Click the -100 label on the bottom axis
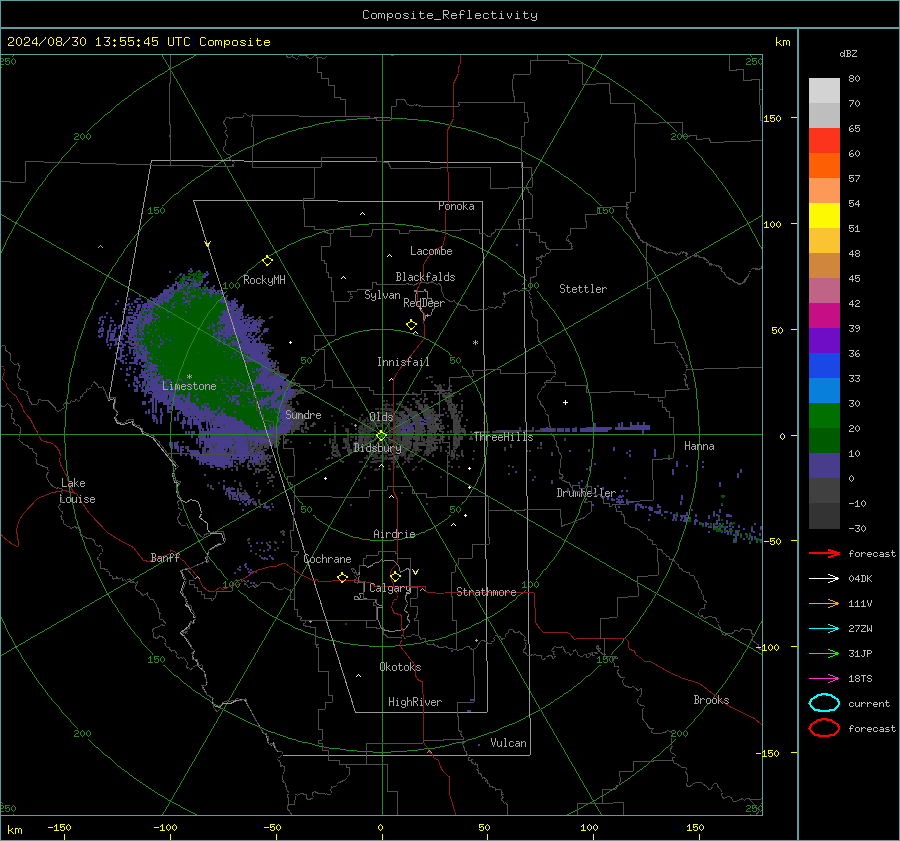This screenshot has width=900, height=841. pos(165,827)
